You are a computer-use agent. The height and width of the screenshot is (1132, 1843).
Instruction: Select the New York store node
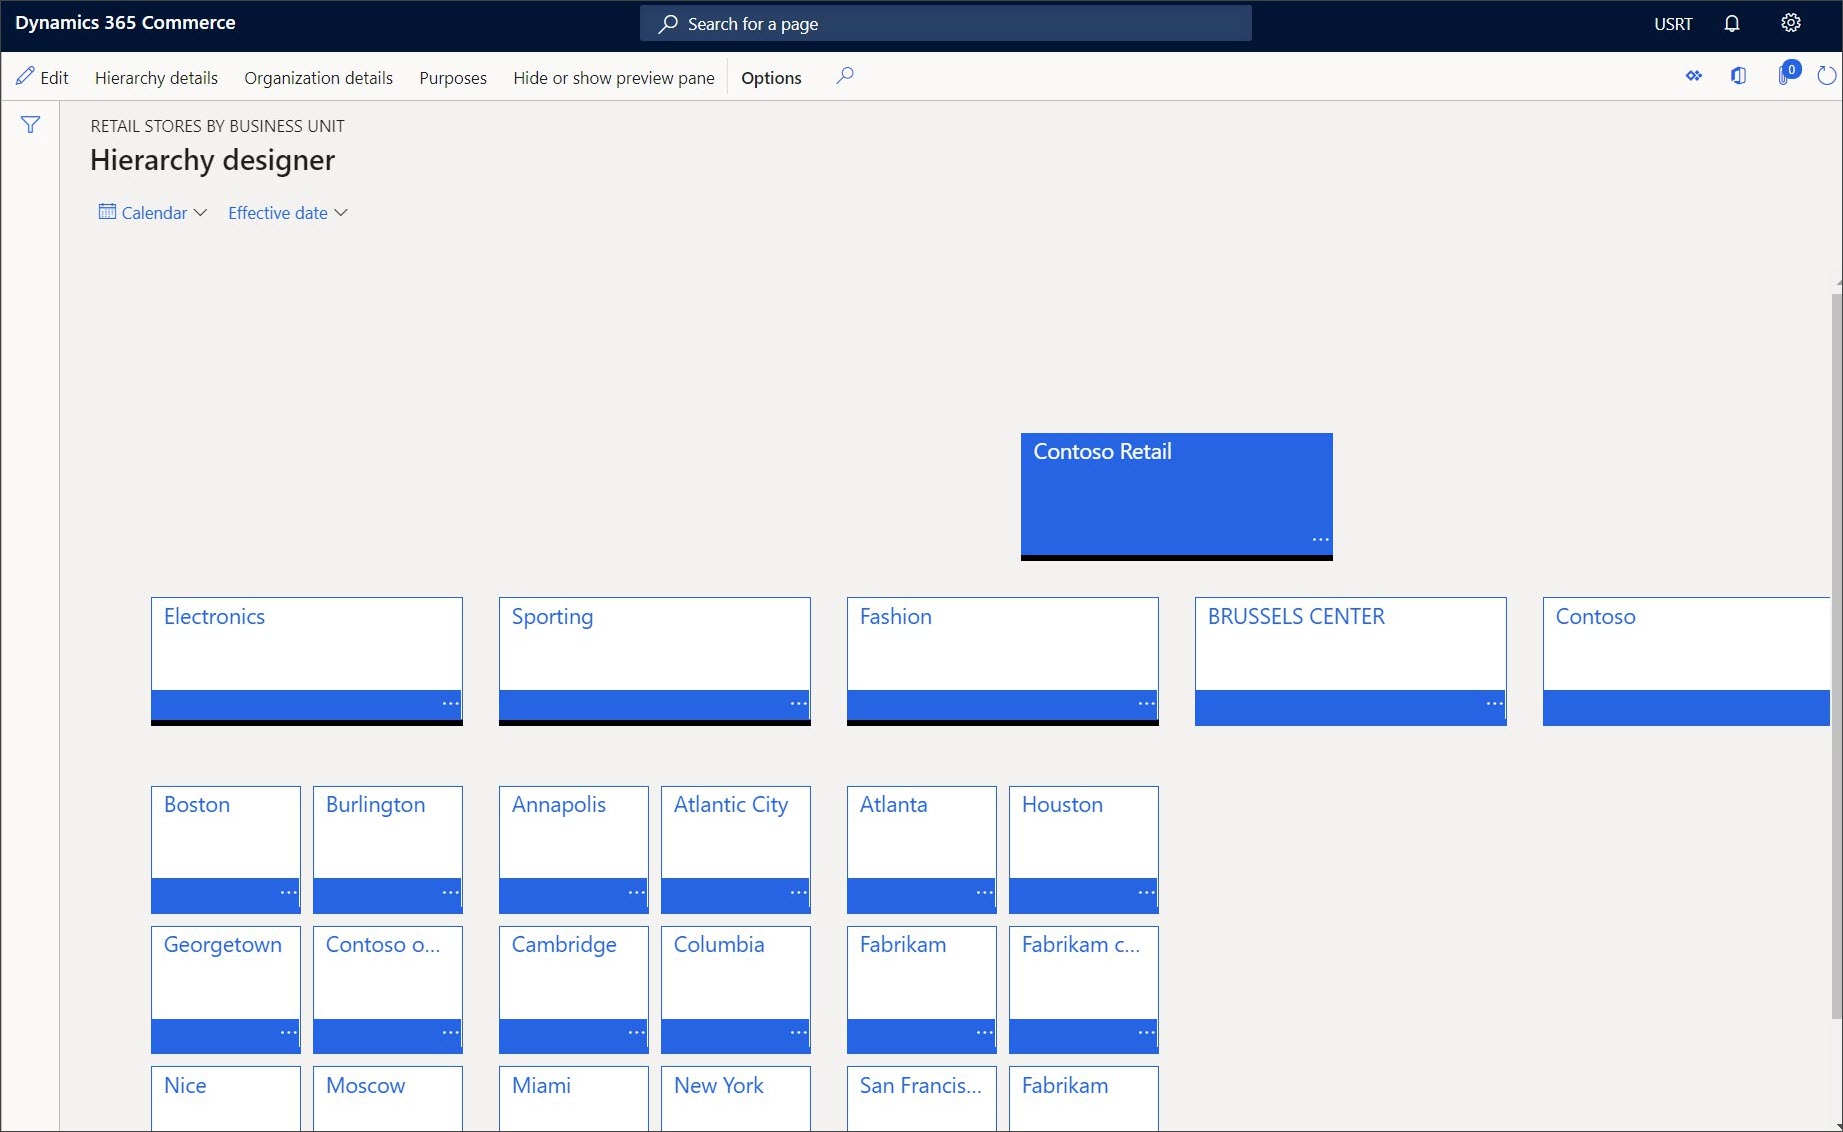click(x=736, y=1098)
